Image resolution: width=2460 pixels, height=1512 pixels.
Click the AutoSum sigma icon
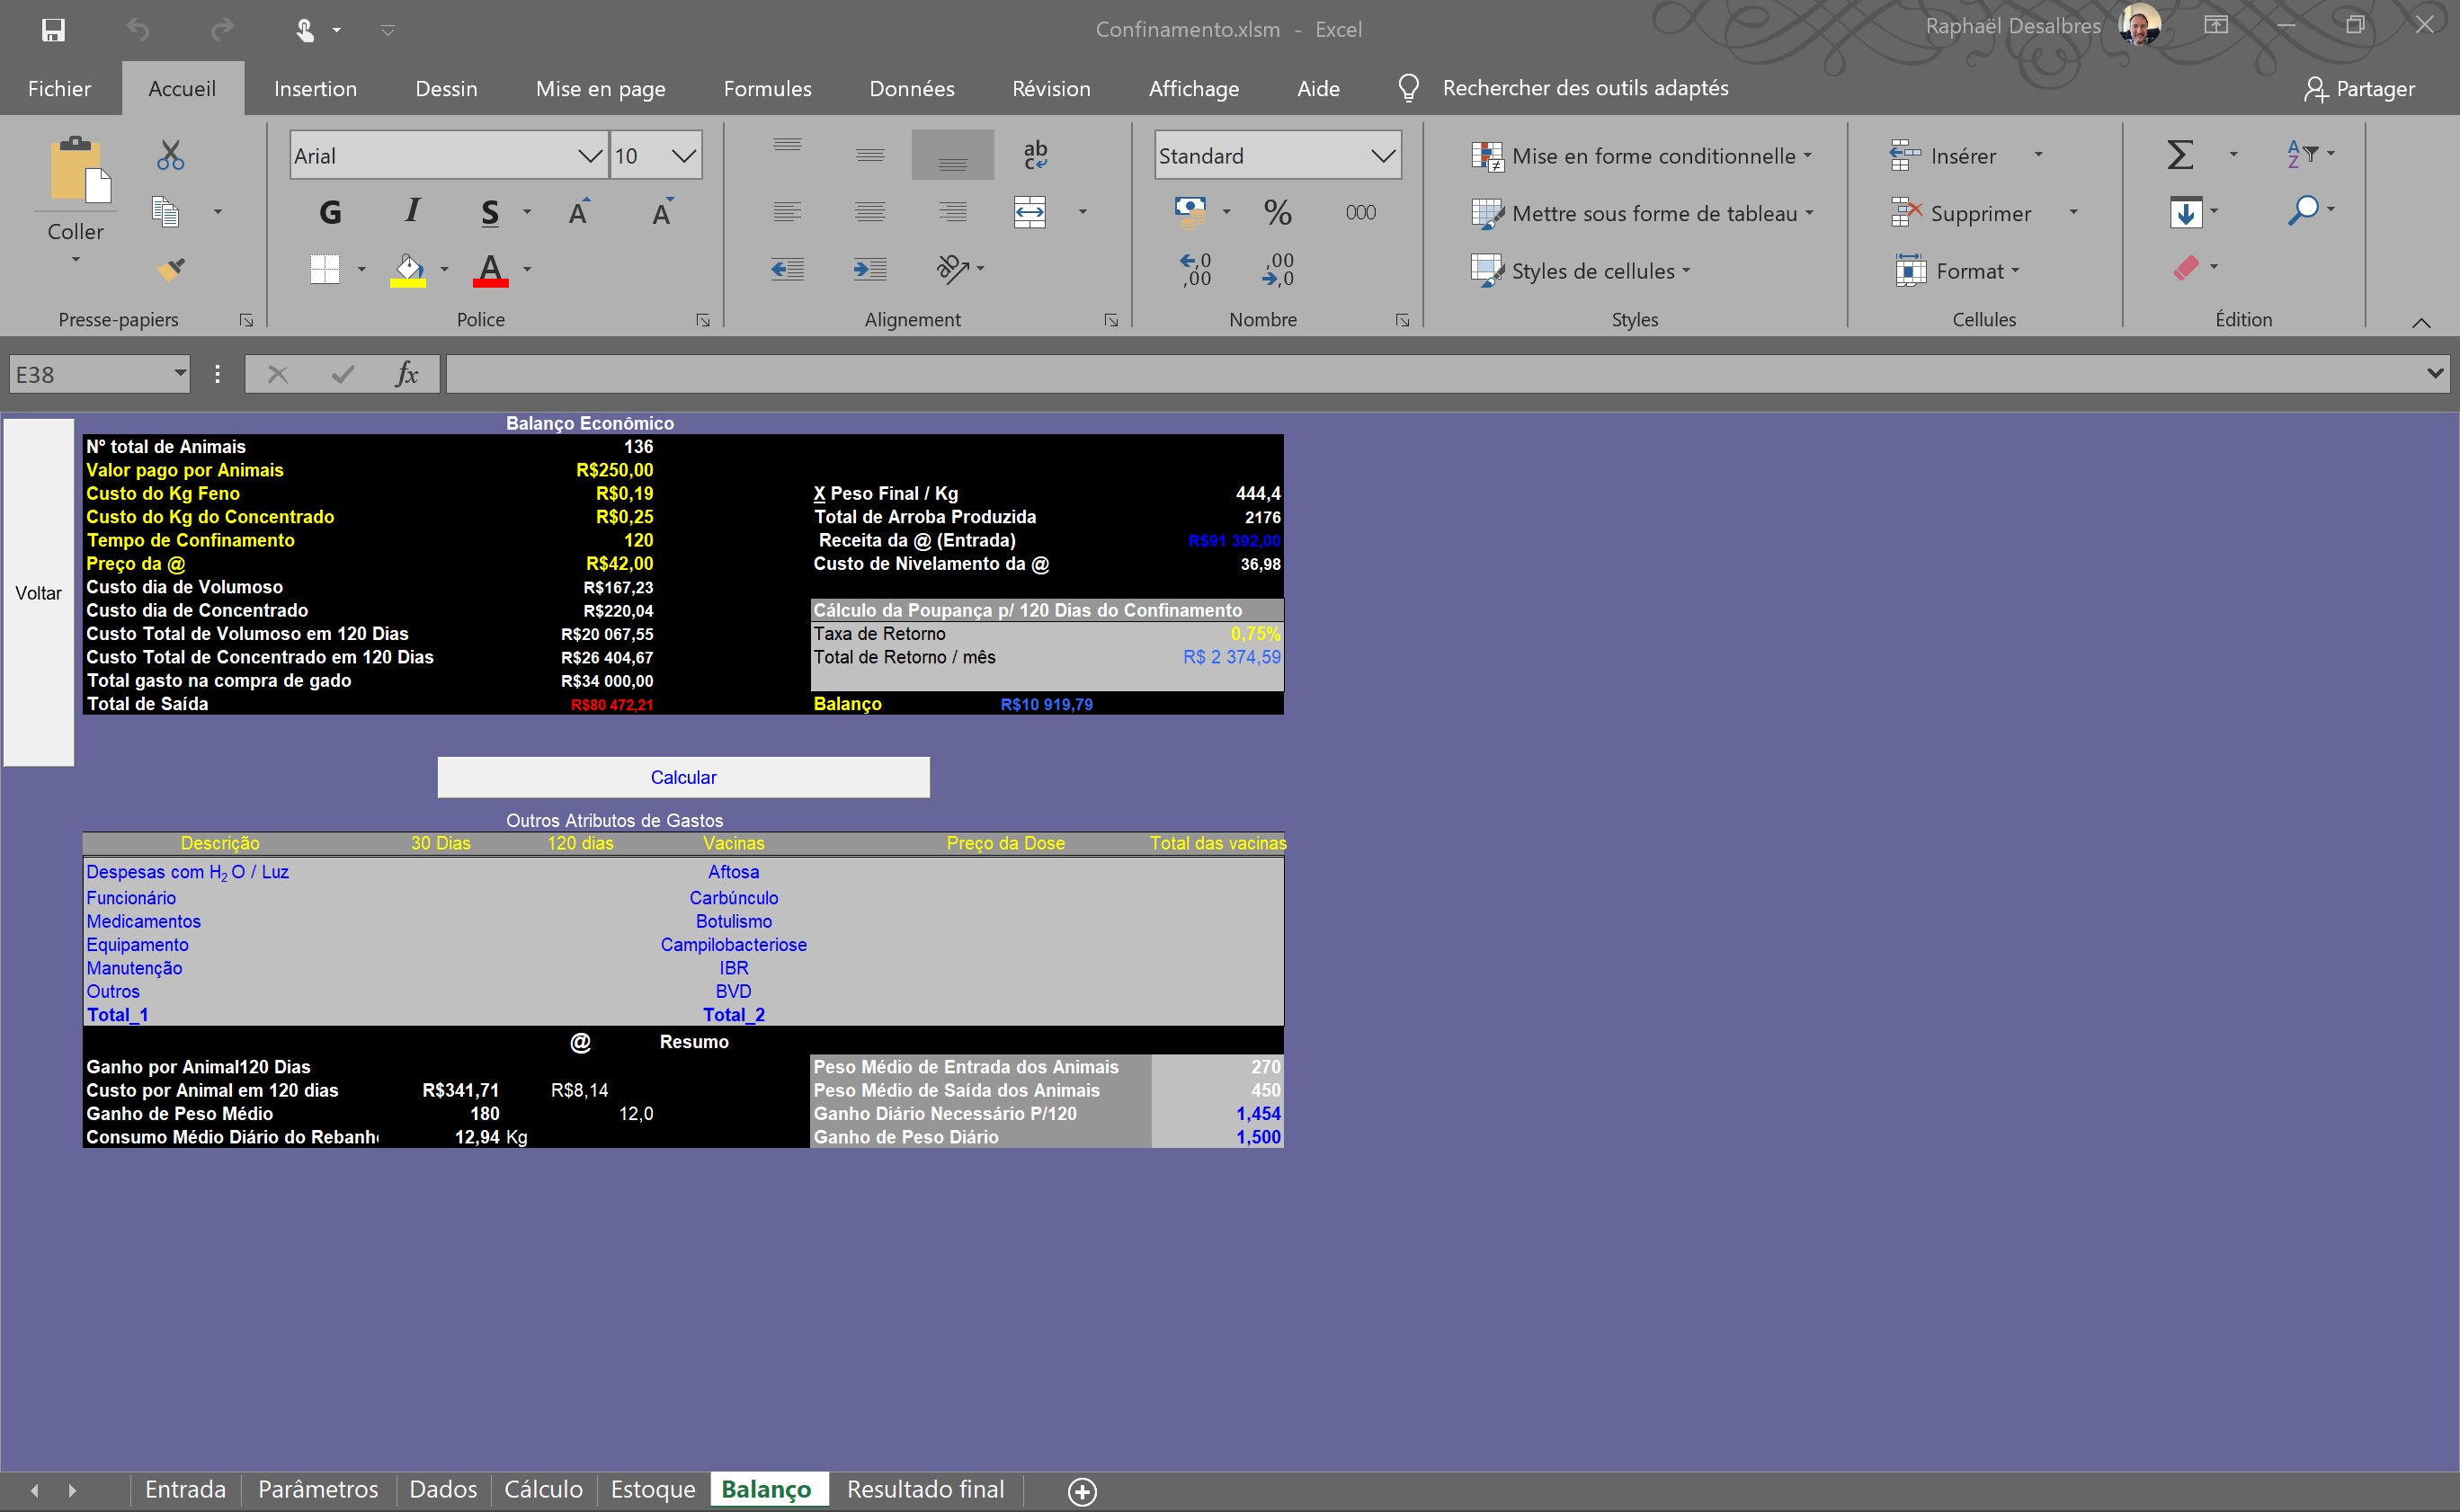pyautogui.click(x=2180, y=155)
